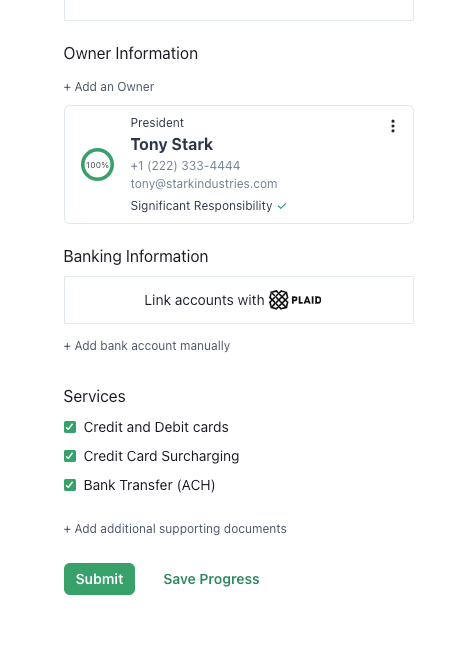Select the Tony Stark owner name

pos(172,144)
